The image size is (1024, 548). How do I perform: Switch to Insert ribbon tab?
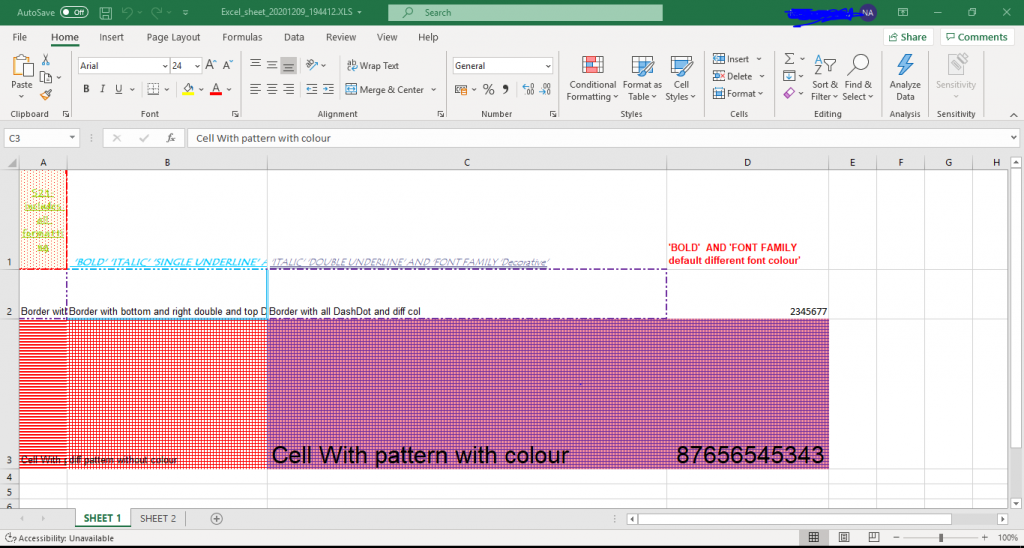[112, 37]
